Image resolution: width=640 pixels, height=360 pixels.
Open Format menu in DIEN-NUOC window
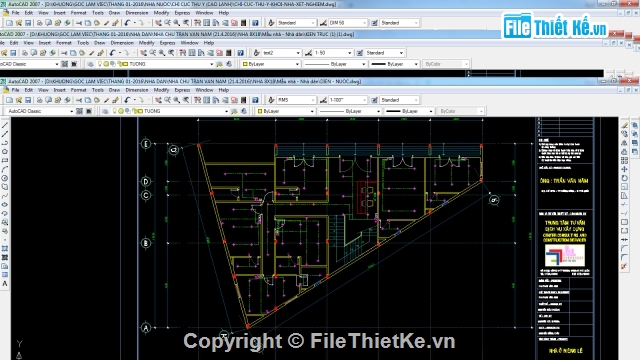pos(78,90)
